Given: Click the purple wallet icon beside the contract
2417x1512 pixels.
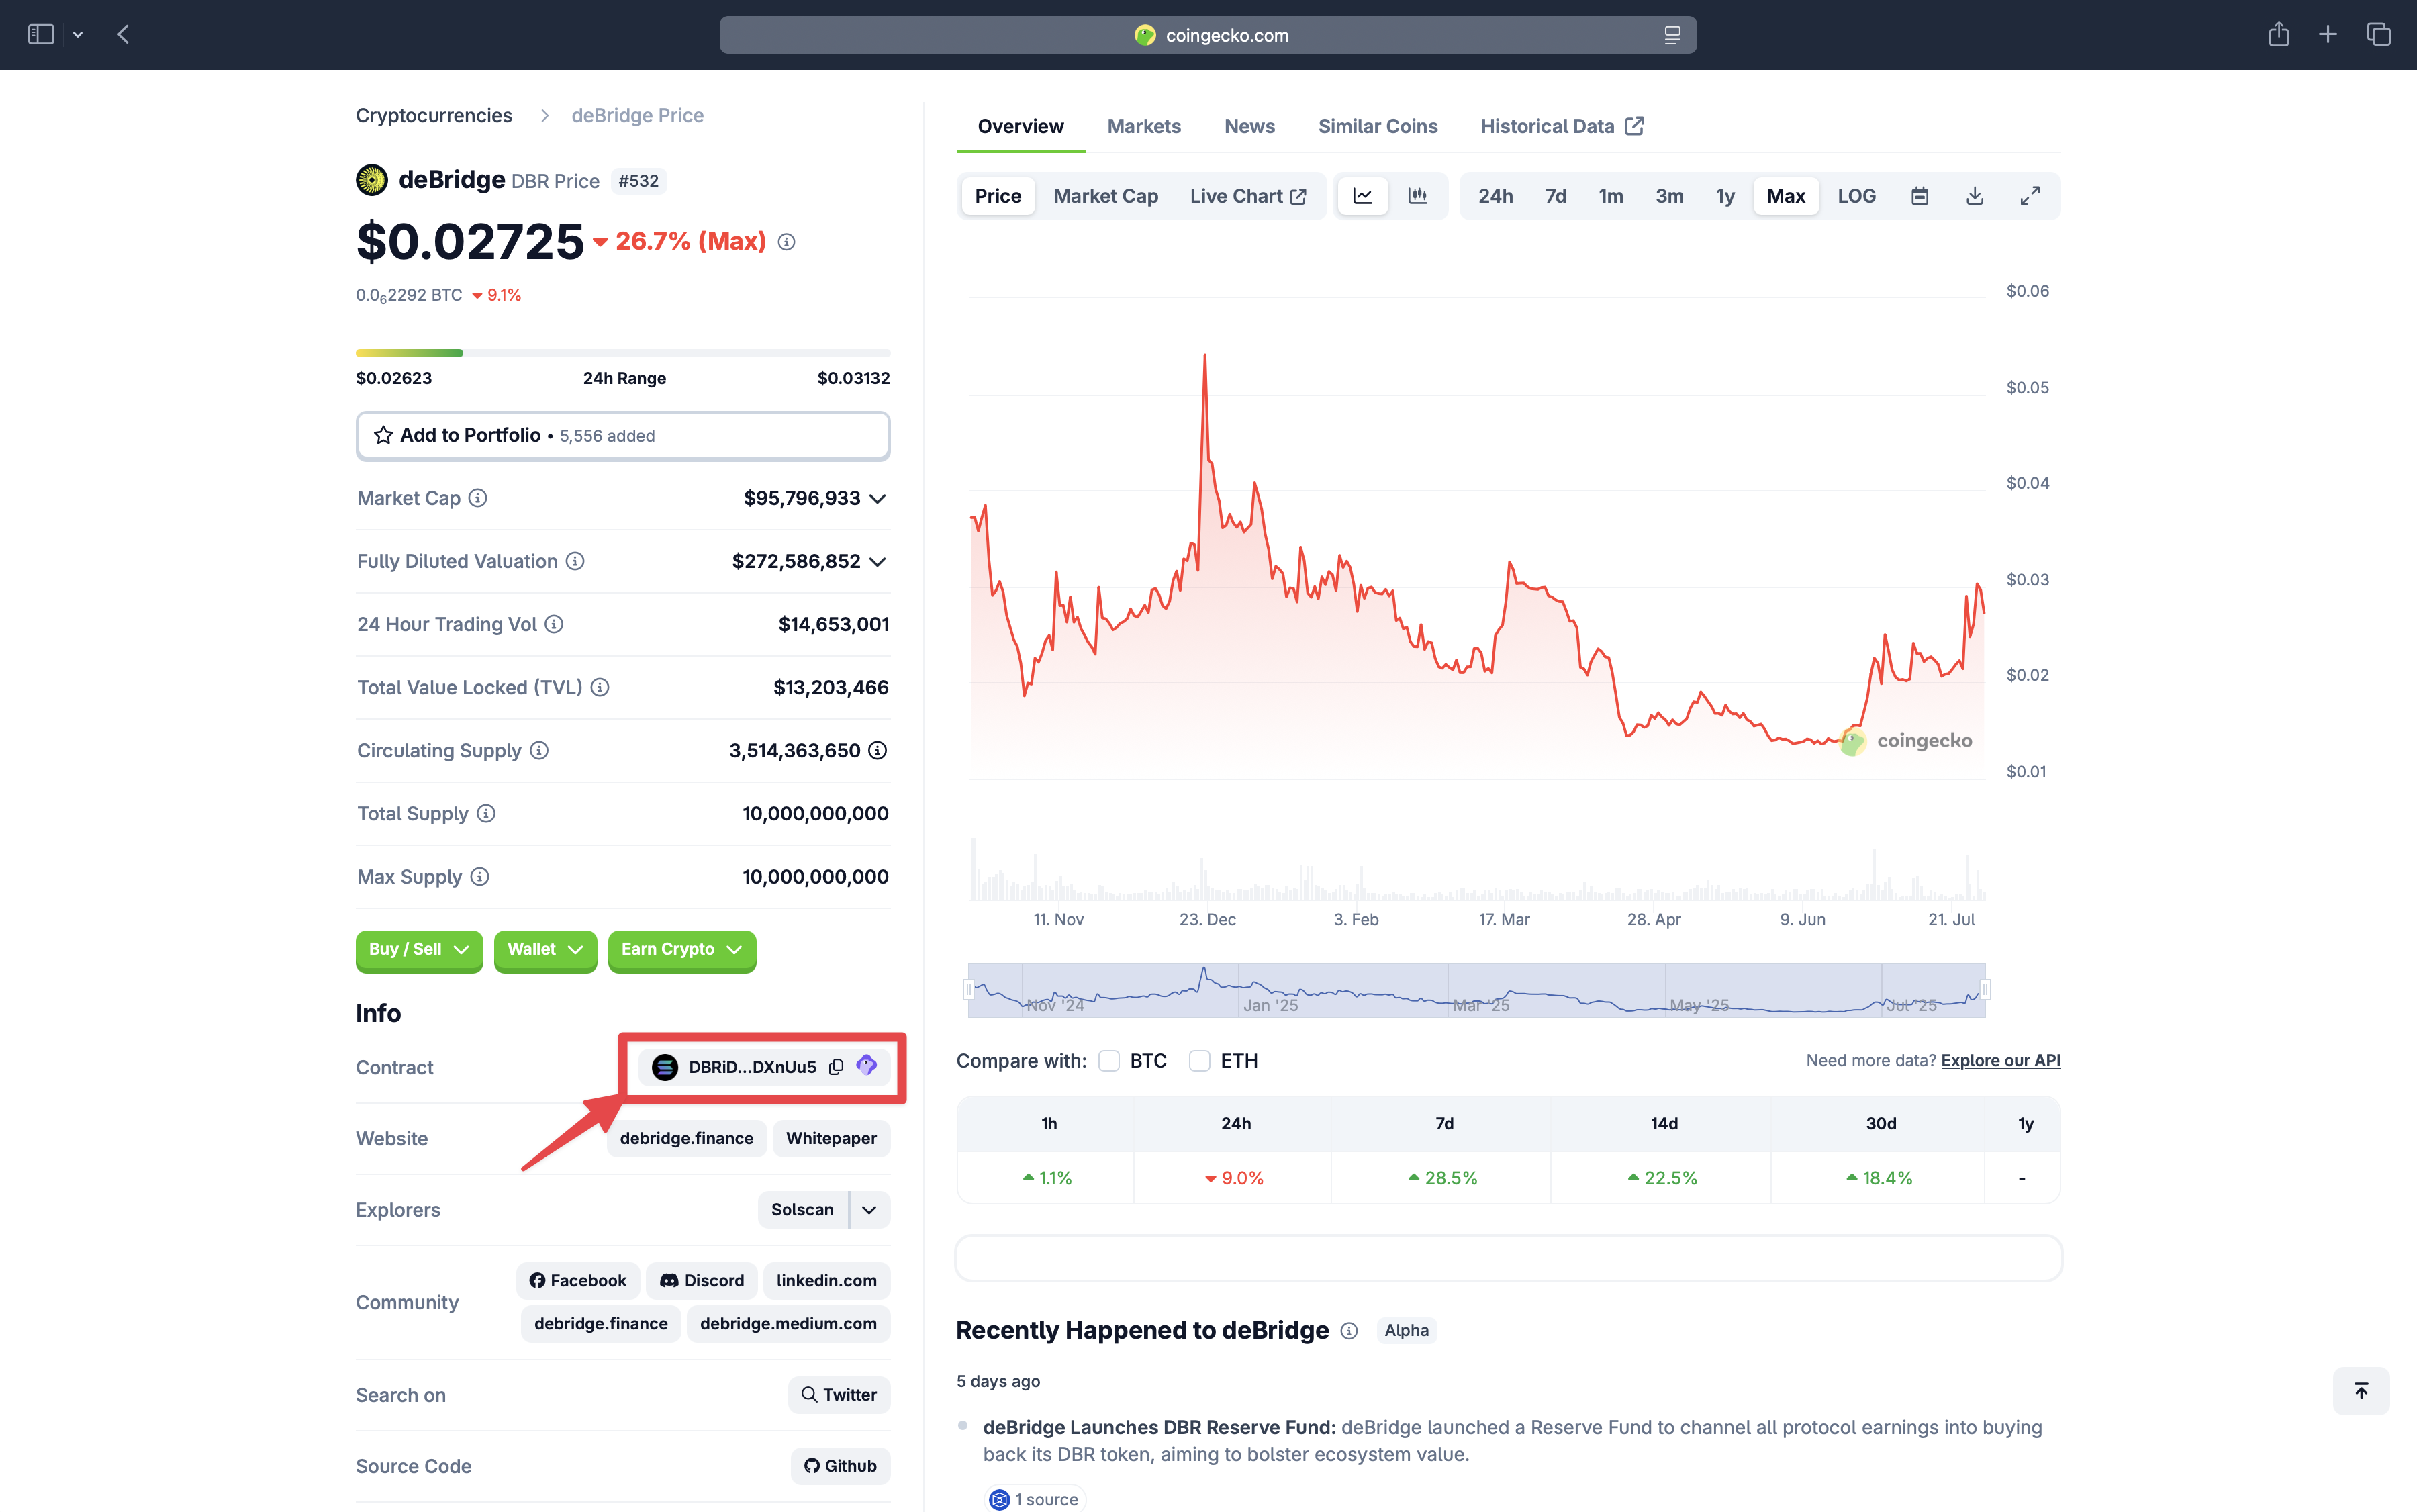Looking at the screenshot, I should [x=867, y=1066].
